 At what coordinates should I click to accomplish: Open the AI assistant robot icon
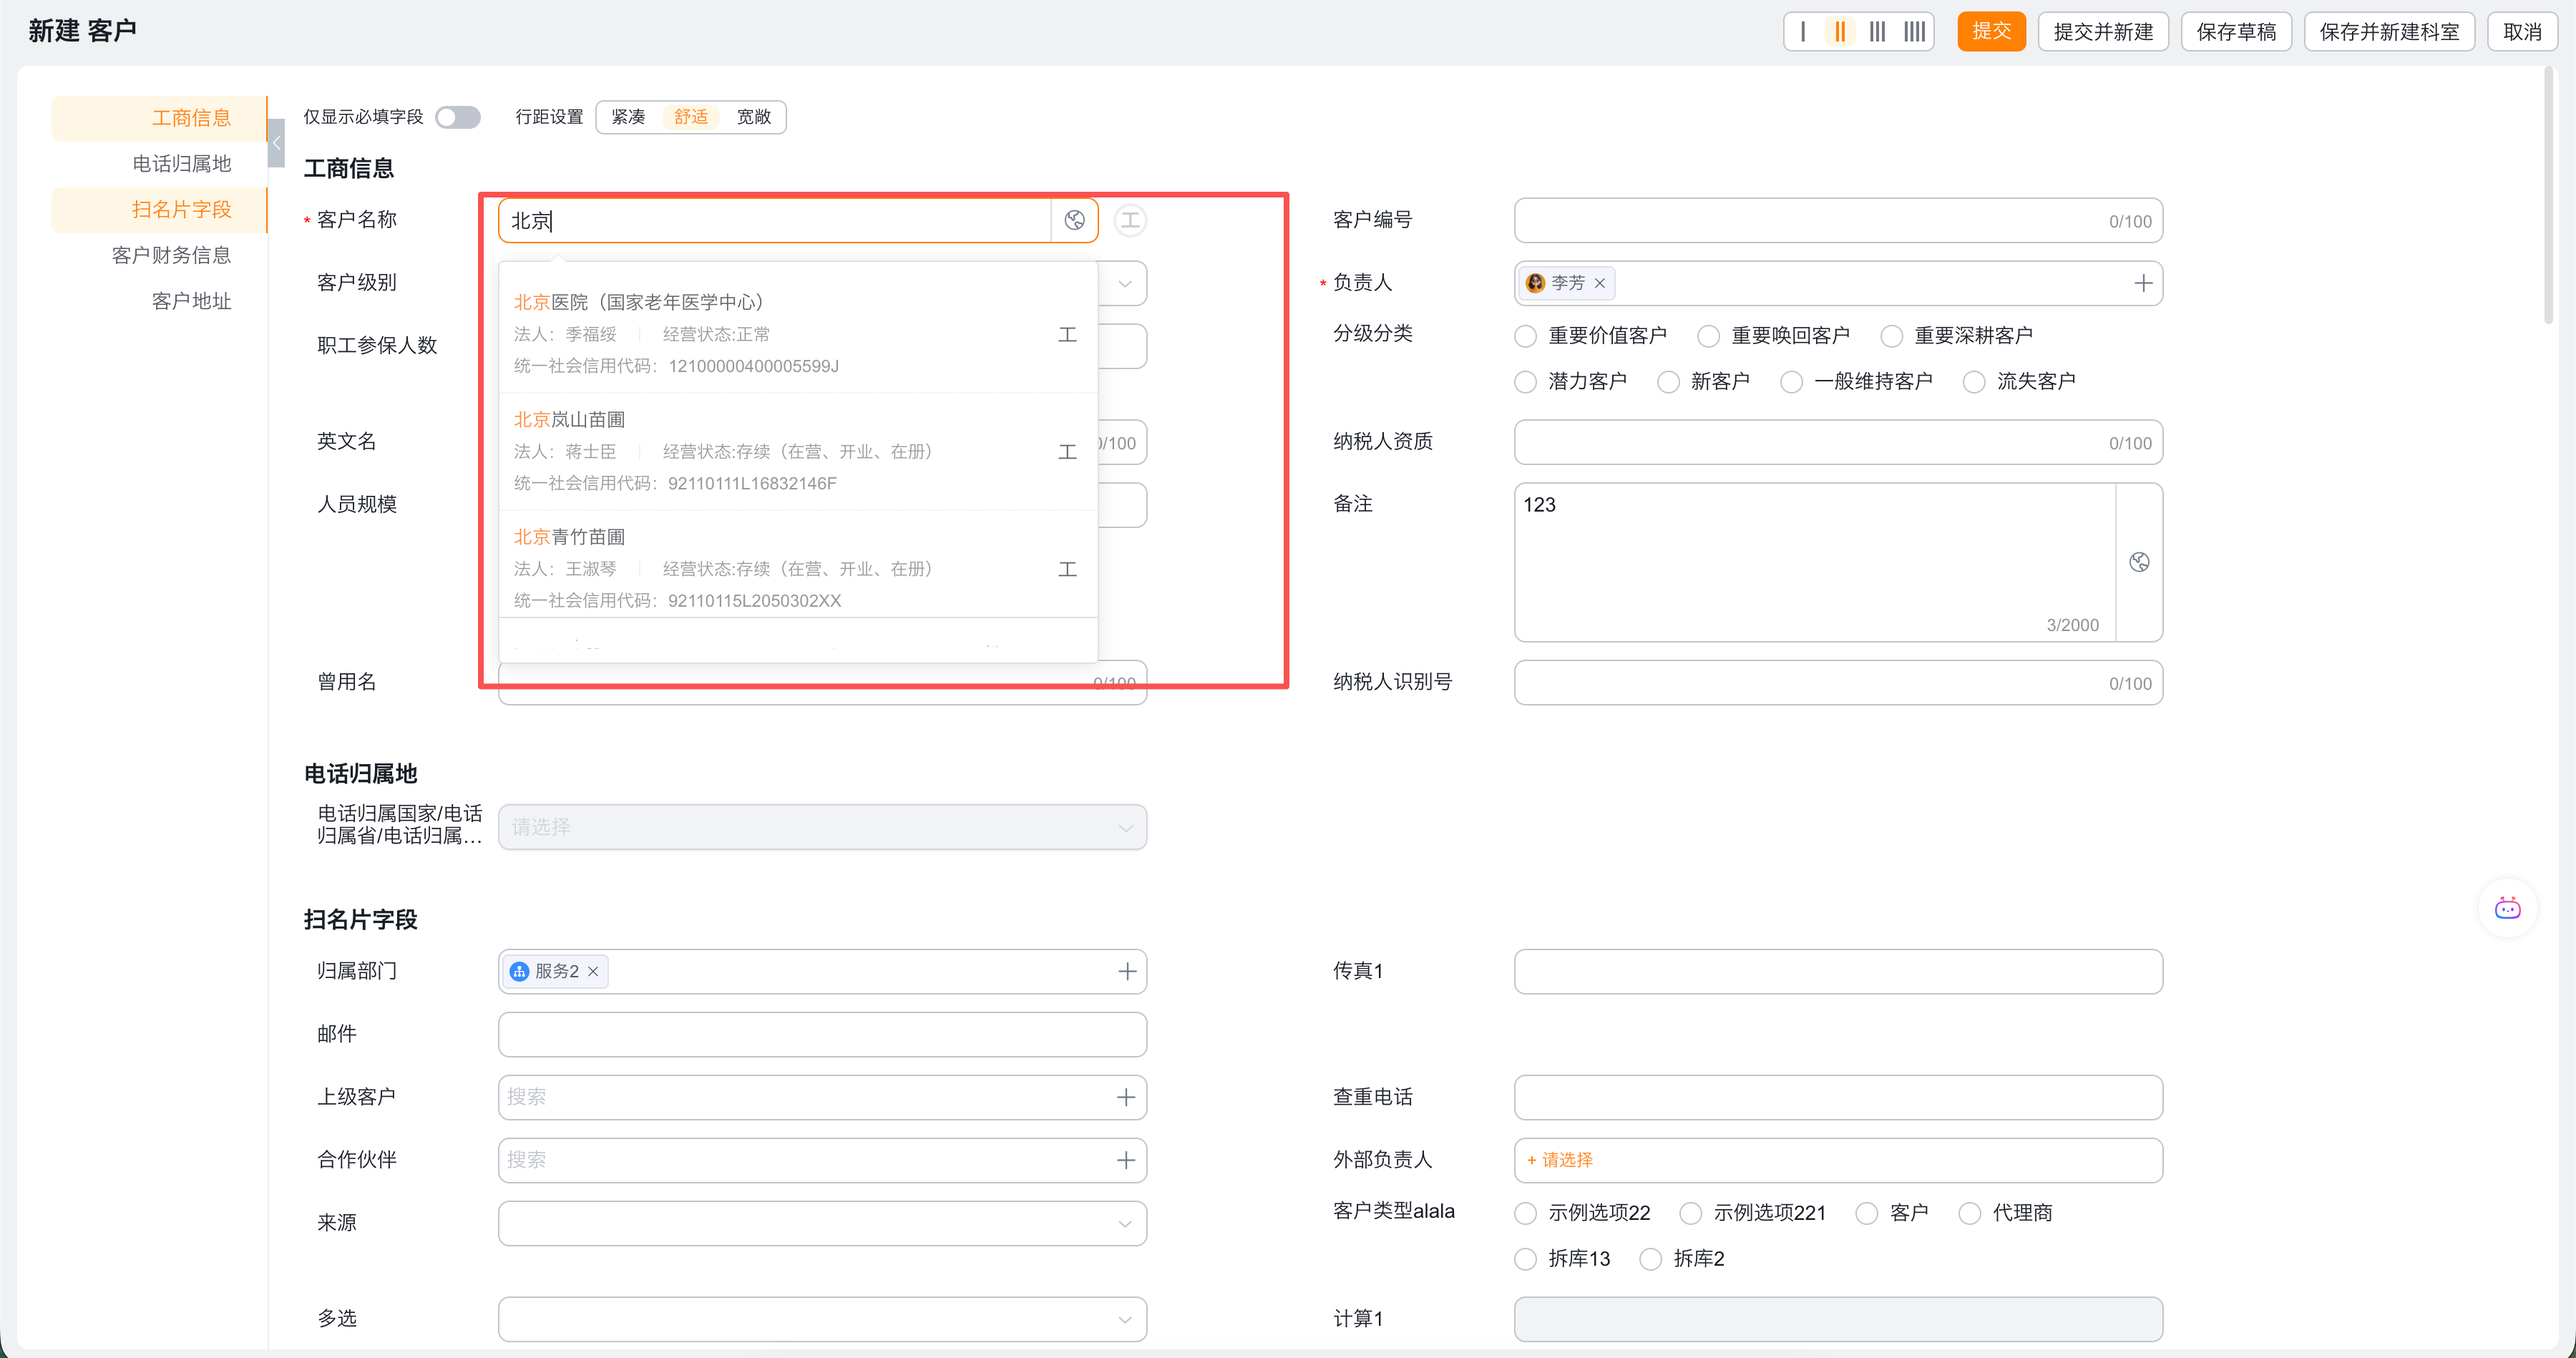(x=2507, y=908)
